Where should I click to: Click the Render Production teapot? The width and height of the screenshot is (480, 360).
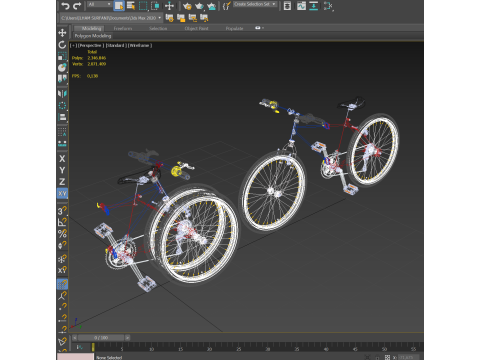click(212, 6)
